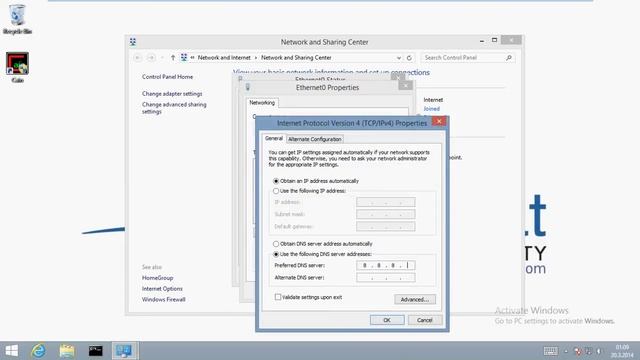Click the volume tray icon in the taskbar
This screenshot has height=360, width=640.
pos(599,351)
